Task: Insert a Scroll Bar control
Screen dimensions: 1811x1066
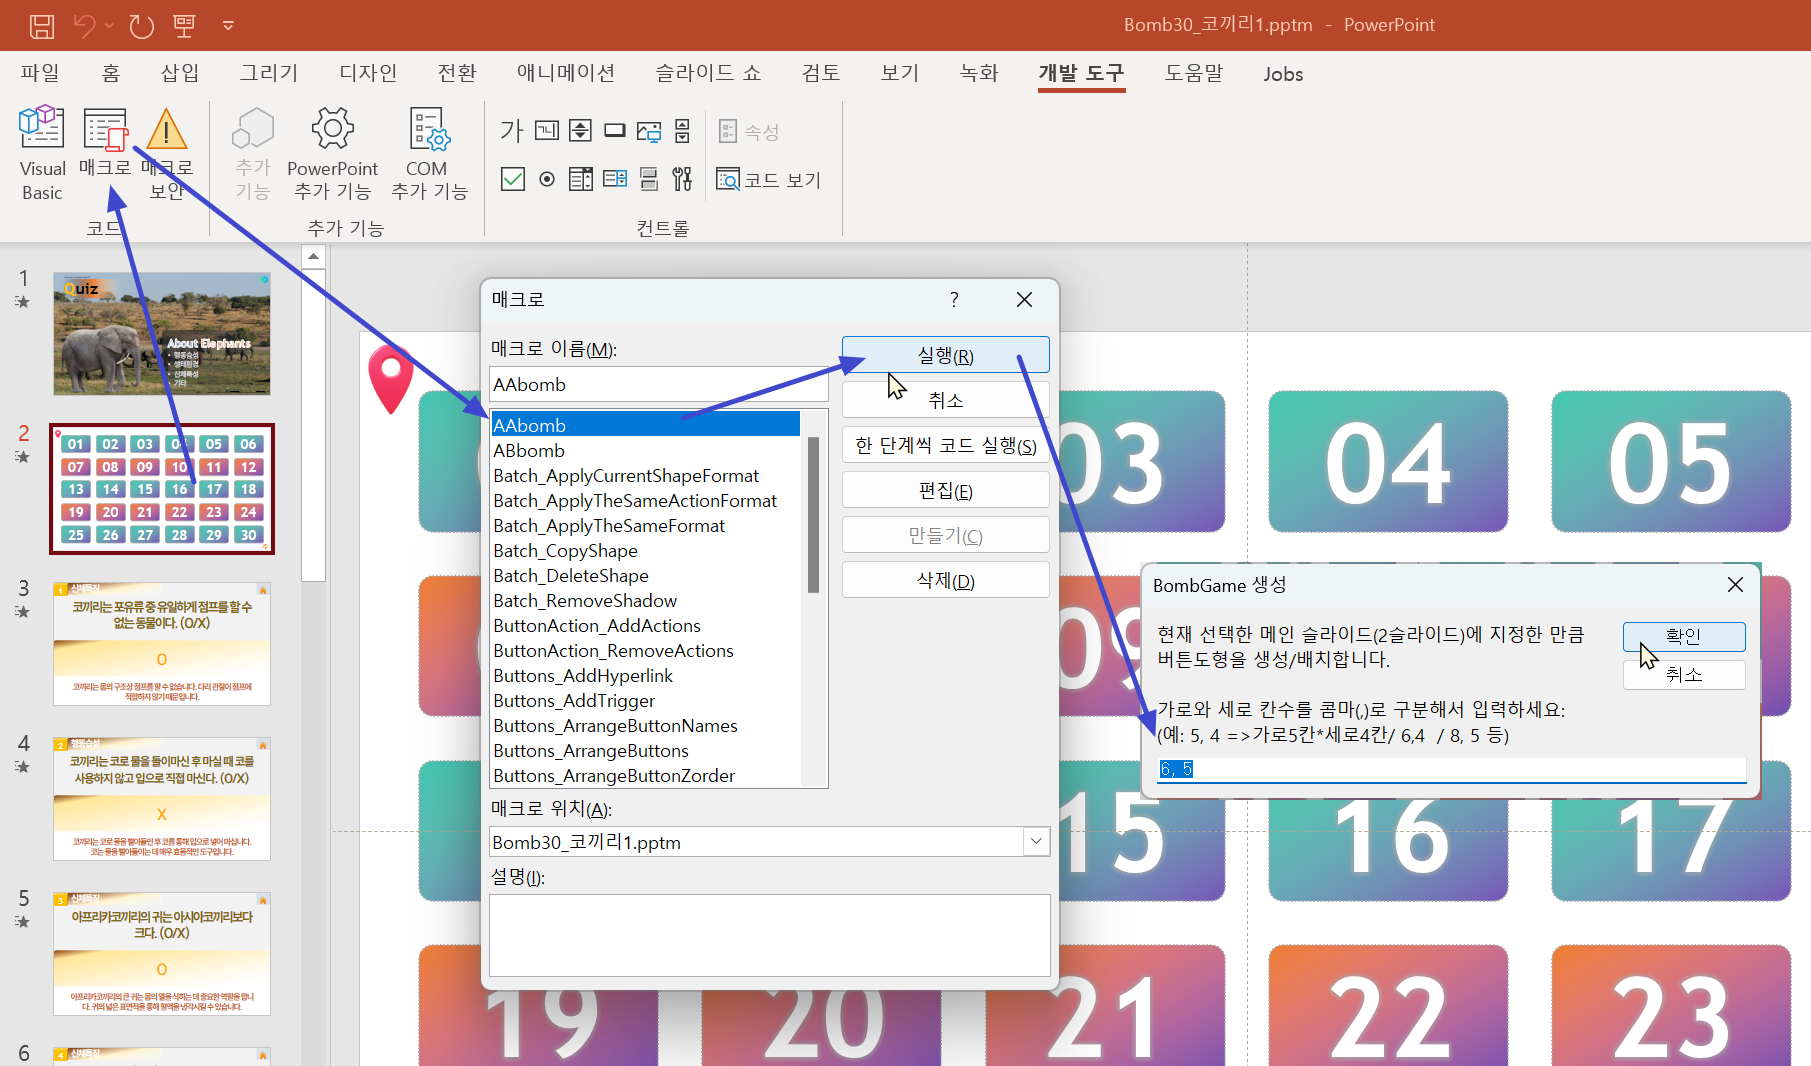Action: [682, 131]
